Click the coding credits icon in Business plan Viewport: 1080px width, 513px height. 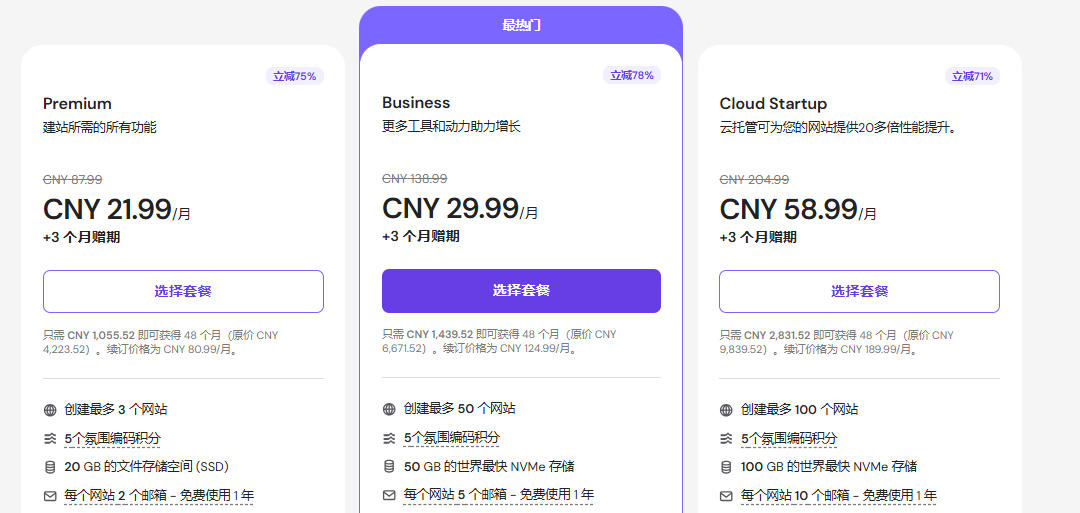[389, 438]
